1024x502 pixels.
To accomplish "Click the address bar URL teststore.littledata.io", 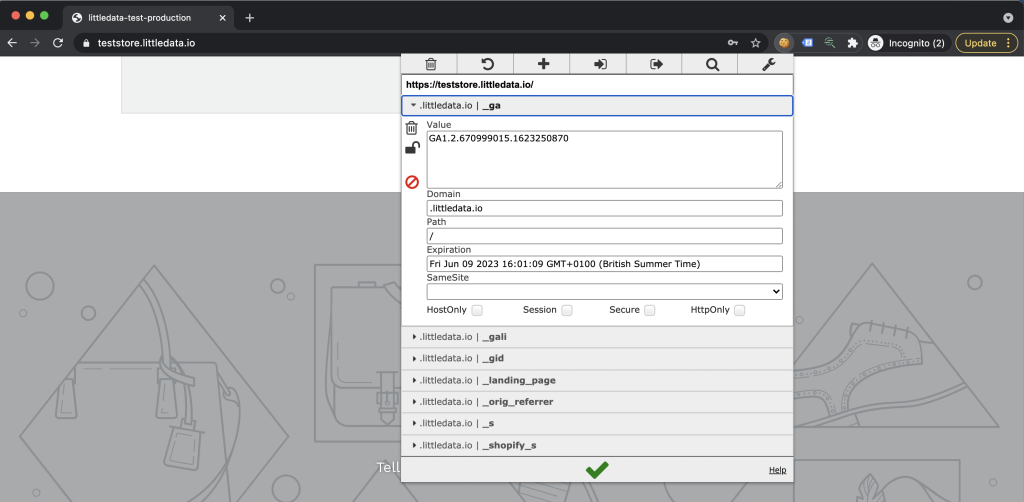I will tap(146, 43).
